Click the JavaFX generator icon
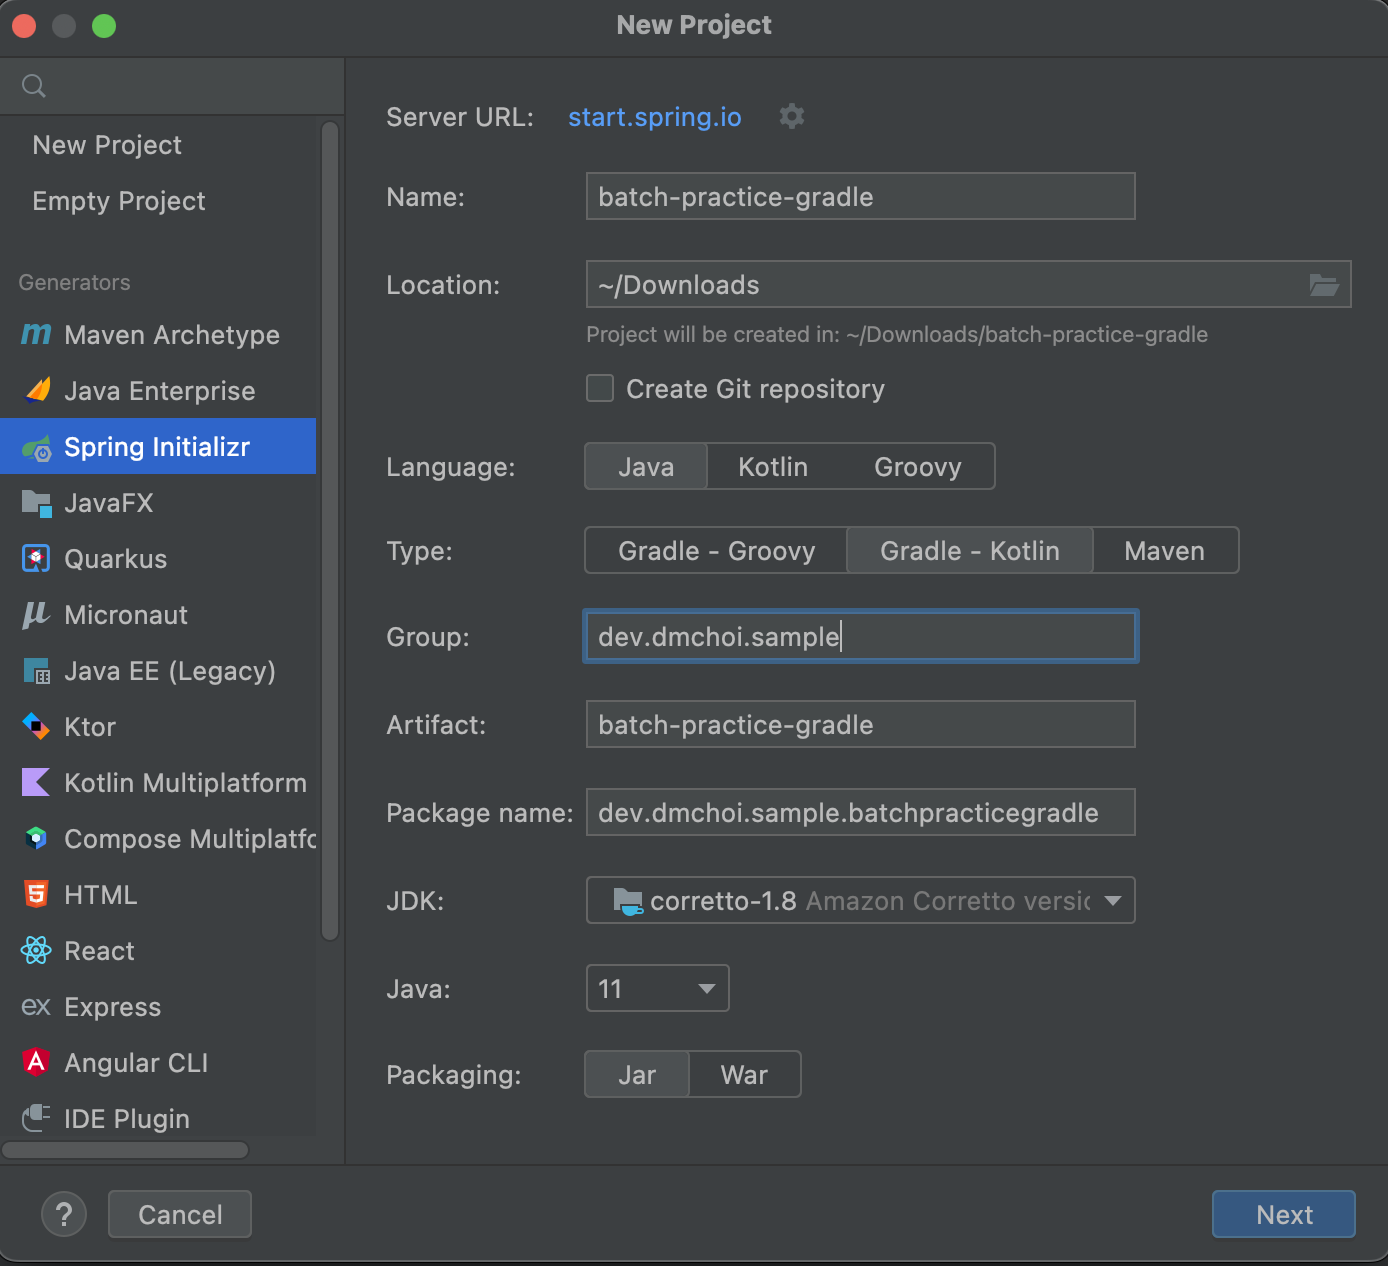1388x1266 pixels. 36,503
